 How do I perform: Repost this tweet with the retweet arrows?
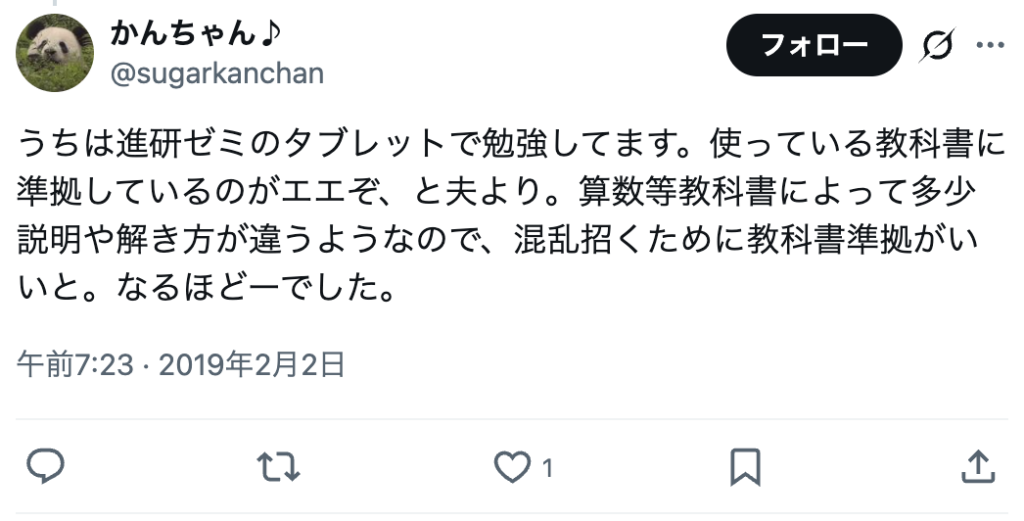[279, 467]
